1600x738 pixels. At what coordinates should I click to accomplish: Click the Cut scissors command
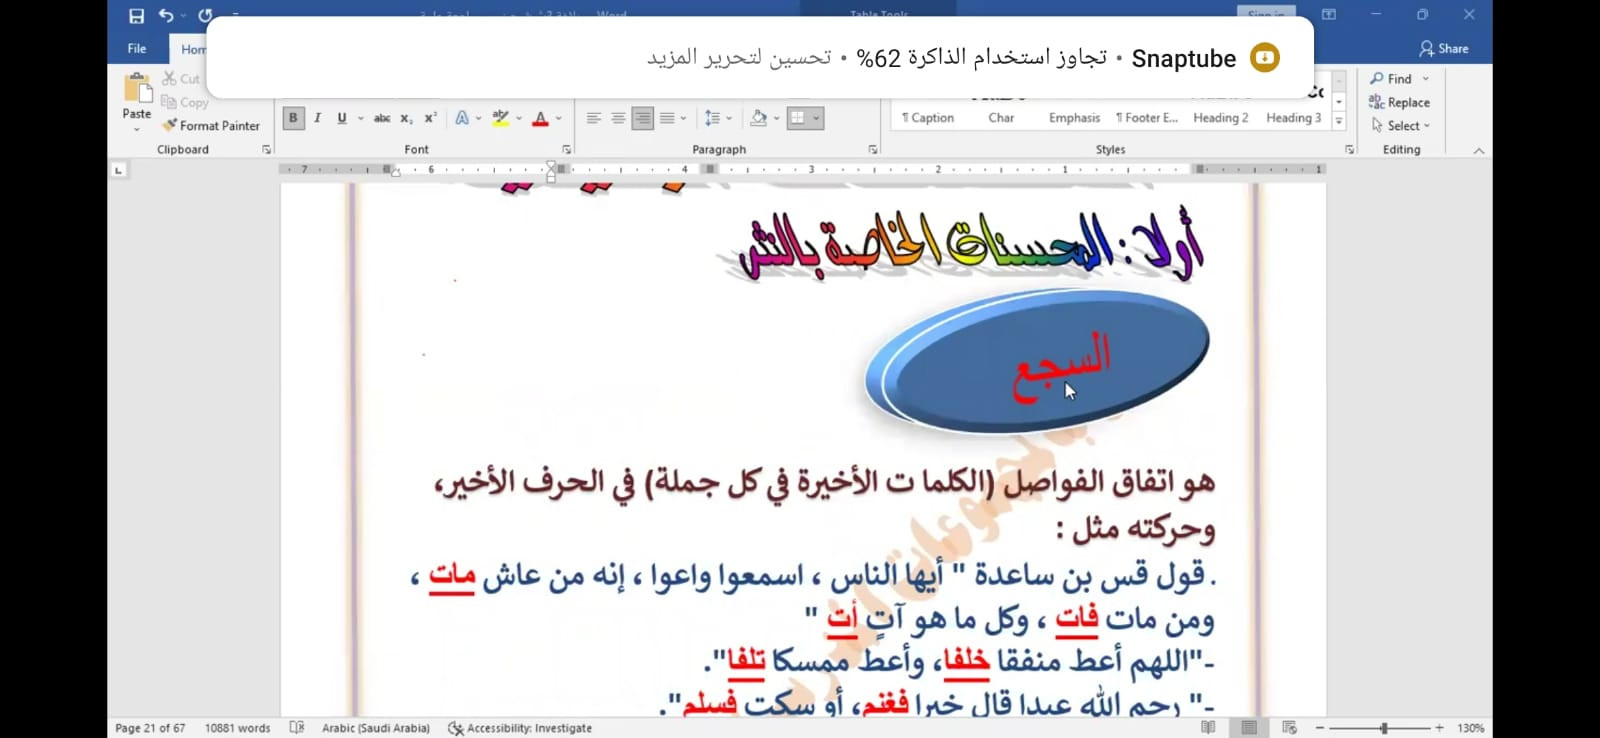(x=181, y=78)
